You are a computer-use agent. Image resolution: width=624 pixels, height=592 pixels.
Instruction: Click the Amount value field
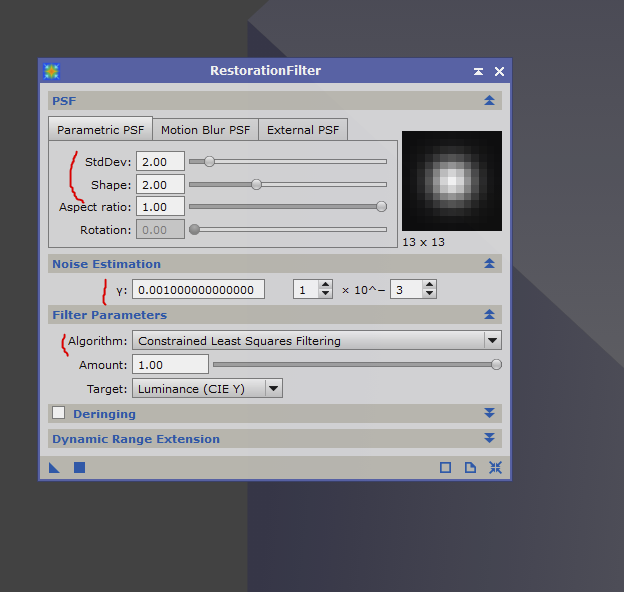pyautogui.click(x=170, y=364)
